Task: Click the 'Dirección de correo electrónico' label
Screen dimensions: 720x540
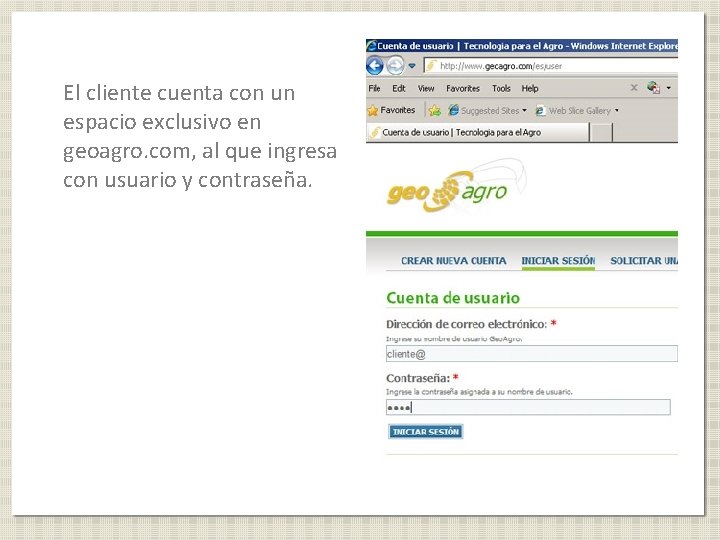Action: (467, 324)
